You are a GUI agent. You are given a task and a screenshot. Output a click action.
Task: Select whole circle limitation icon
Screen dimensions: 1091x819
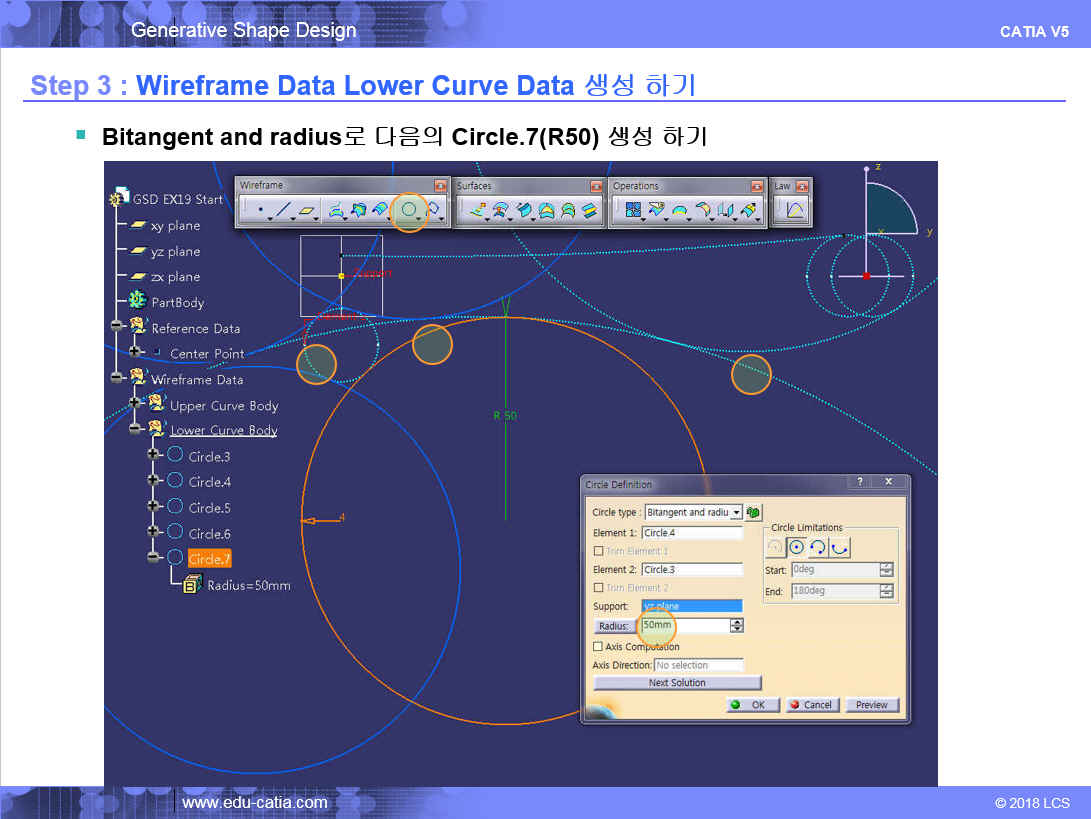pos(796,547)
